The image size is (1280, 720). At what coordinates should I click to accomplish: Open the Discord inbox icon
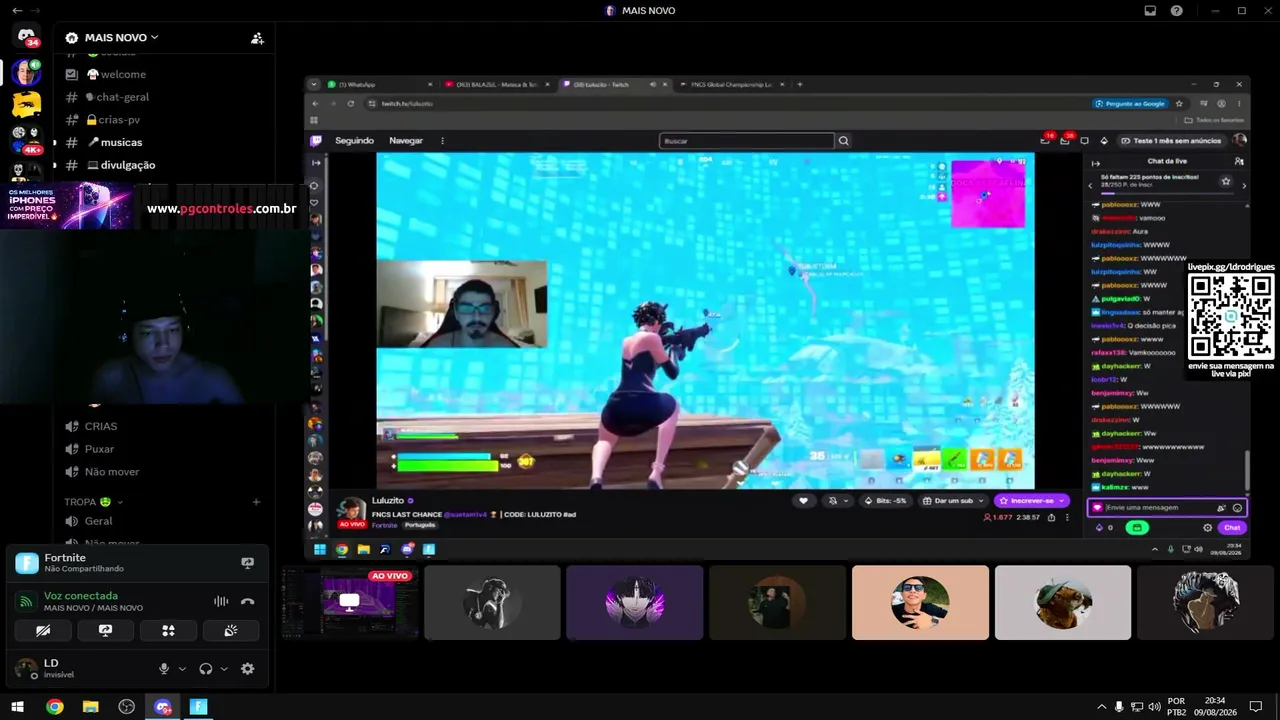point(1150,11)
